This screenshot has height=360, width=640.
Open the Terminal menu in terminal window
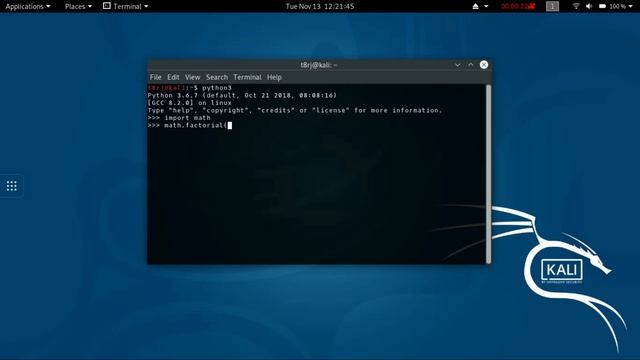(247, 77)
